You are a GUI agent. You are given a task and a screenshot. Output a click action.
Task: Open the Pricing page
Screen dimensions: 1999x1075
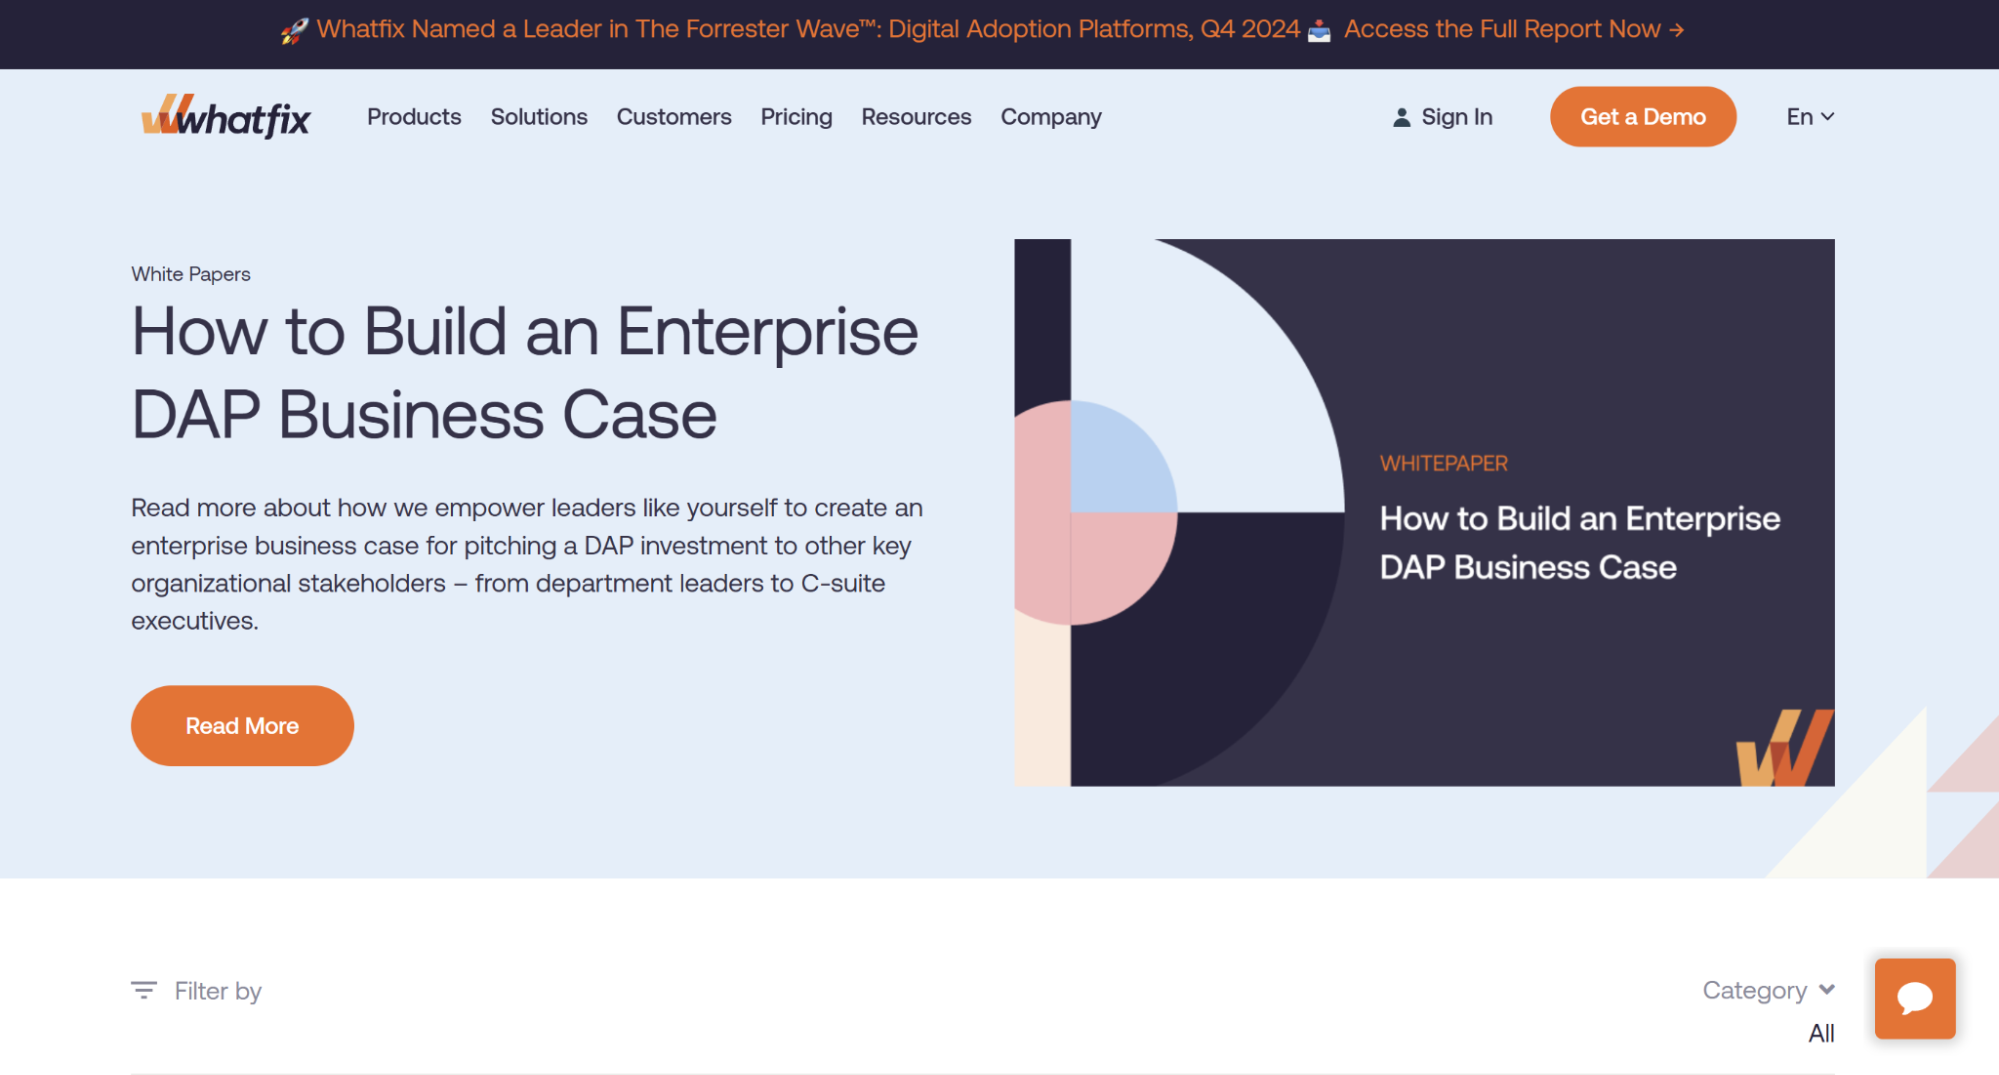pos(796,117)
